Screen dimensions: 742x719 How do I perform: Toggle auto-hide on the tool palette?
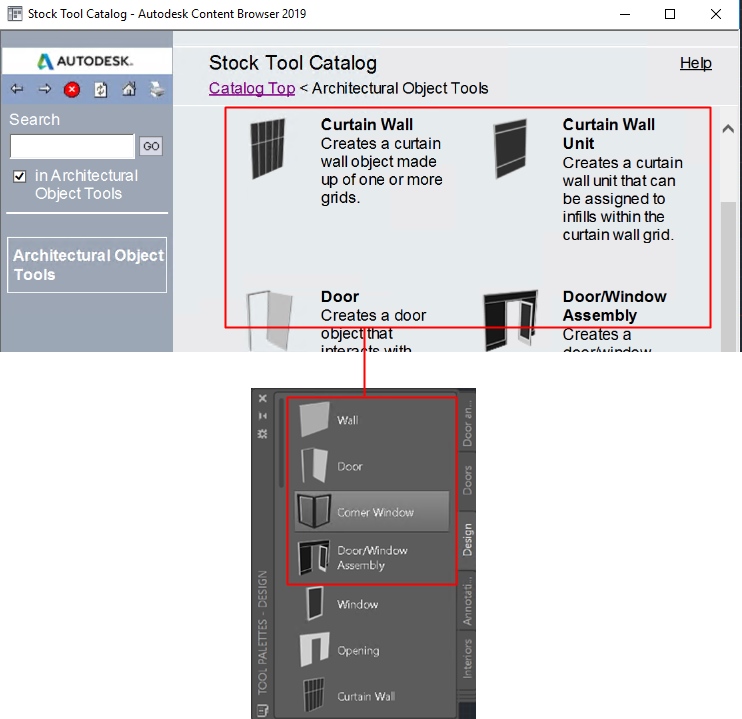click(x=263, y=416)
